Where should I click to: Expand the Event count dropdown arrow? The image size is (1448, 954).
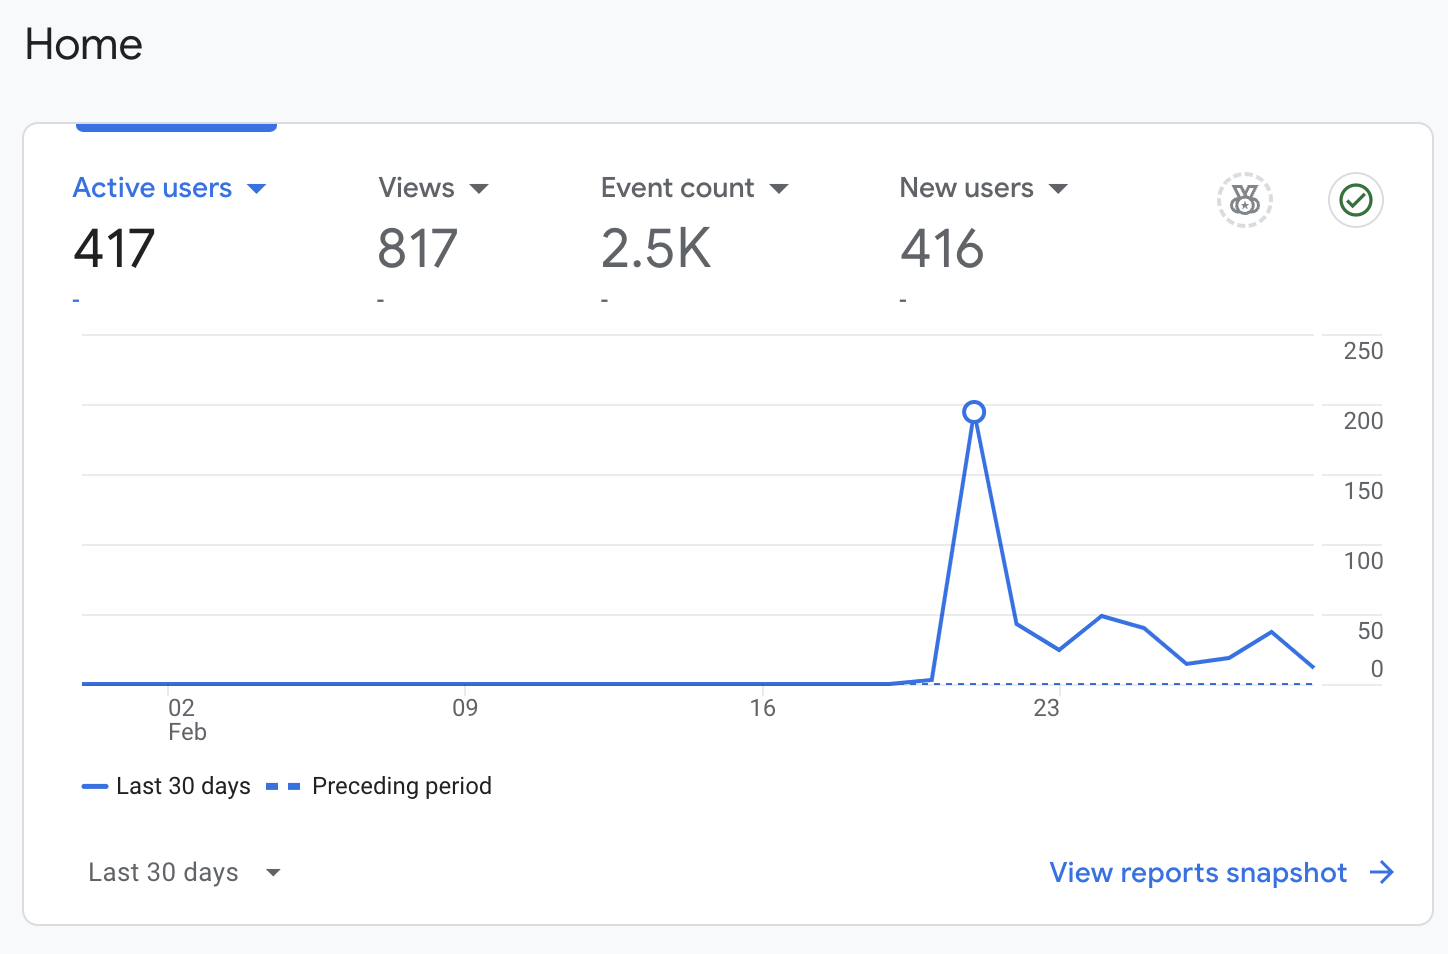779,189
